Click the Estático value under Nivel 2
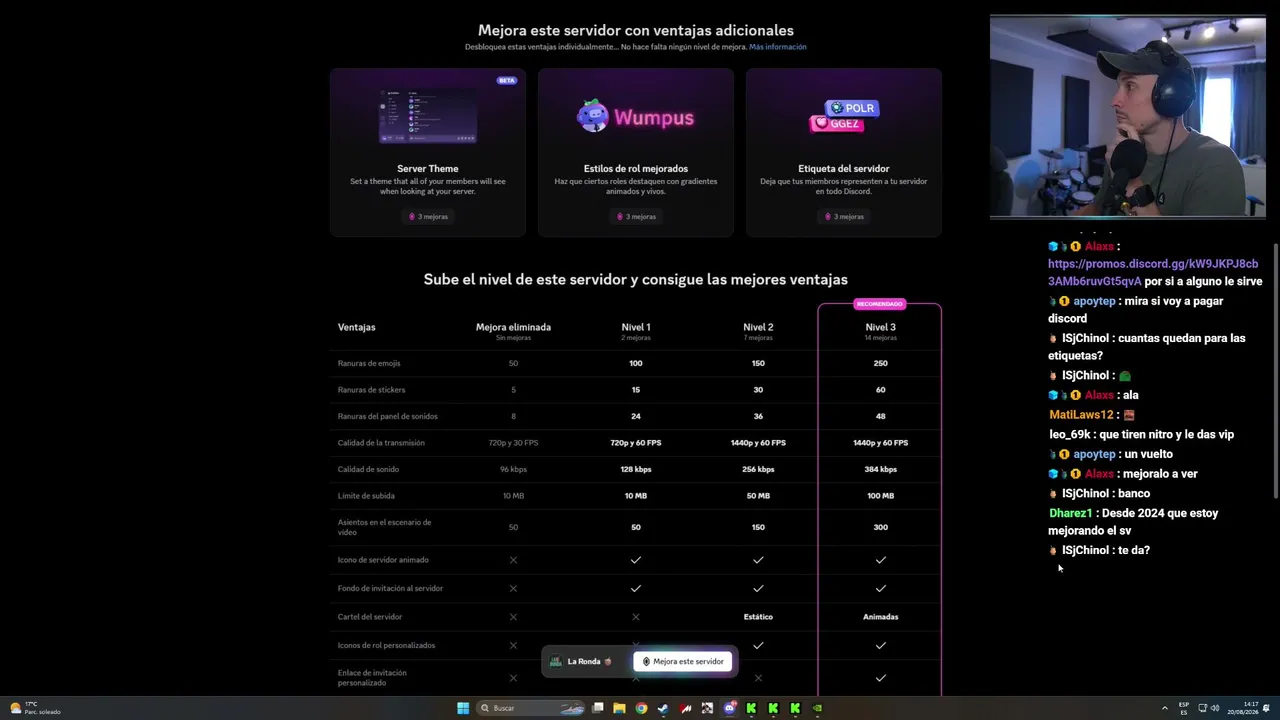Viewport: 1280px width, 720px height. [x=758, y=617]
